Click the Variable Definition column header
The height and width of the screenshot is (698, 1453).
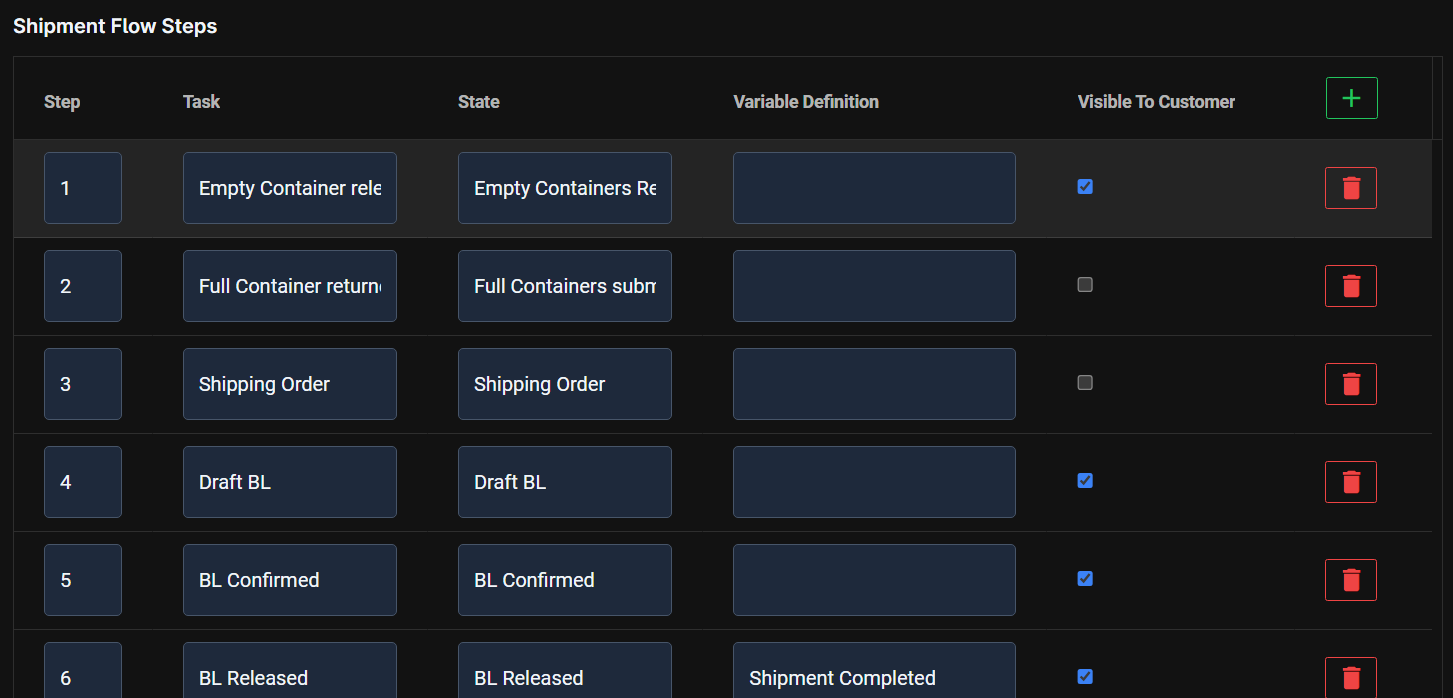coord(806,102)
